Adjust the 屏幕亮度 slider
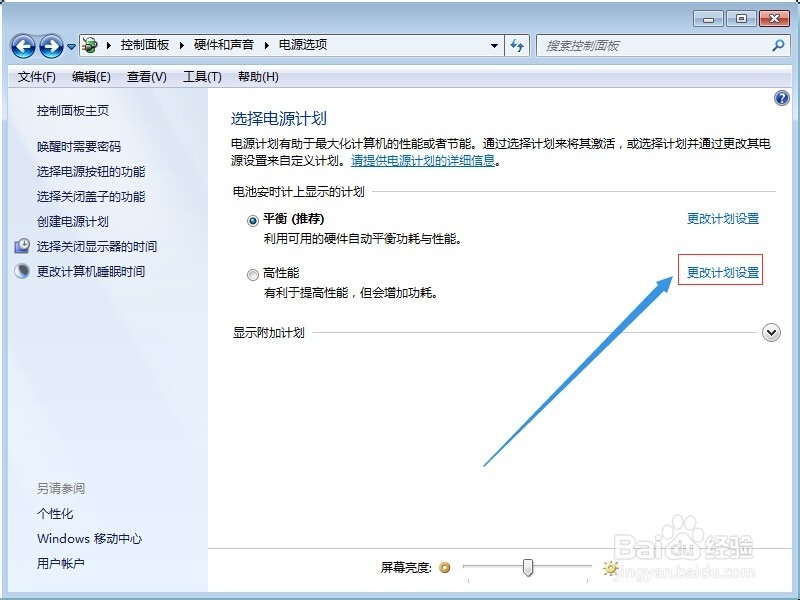The height and width of the screenshot is (600, 800). coord(528,568)
